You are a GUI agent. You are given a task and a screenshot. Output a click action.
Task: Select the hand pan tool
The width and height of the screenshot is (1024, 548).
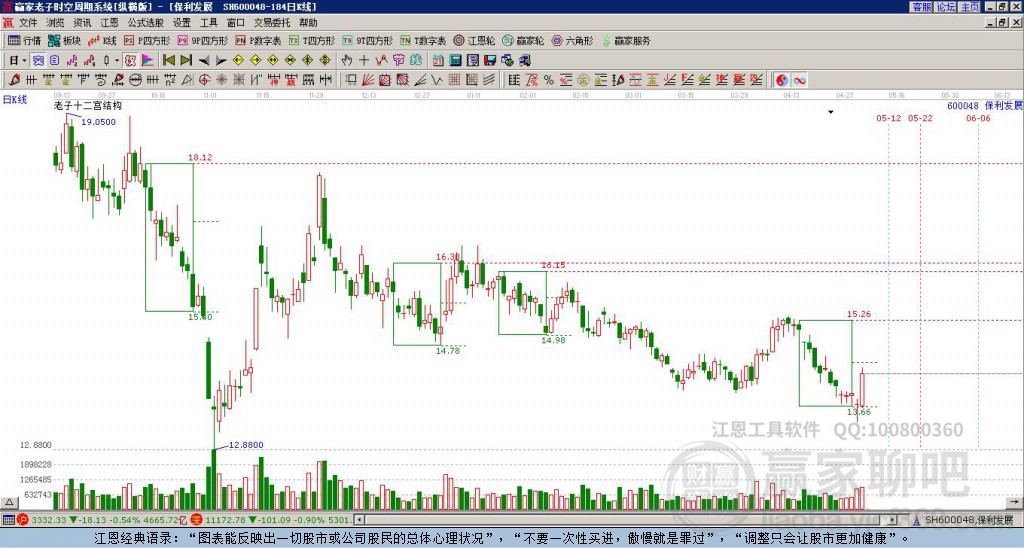pyautogui.click(x=347, y=61)
